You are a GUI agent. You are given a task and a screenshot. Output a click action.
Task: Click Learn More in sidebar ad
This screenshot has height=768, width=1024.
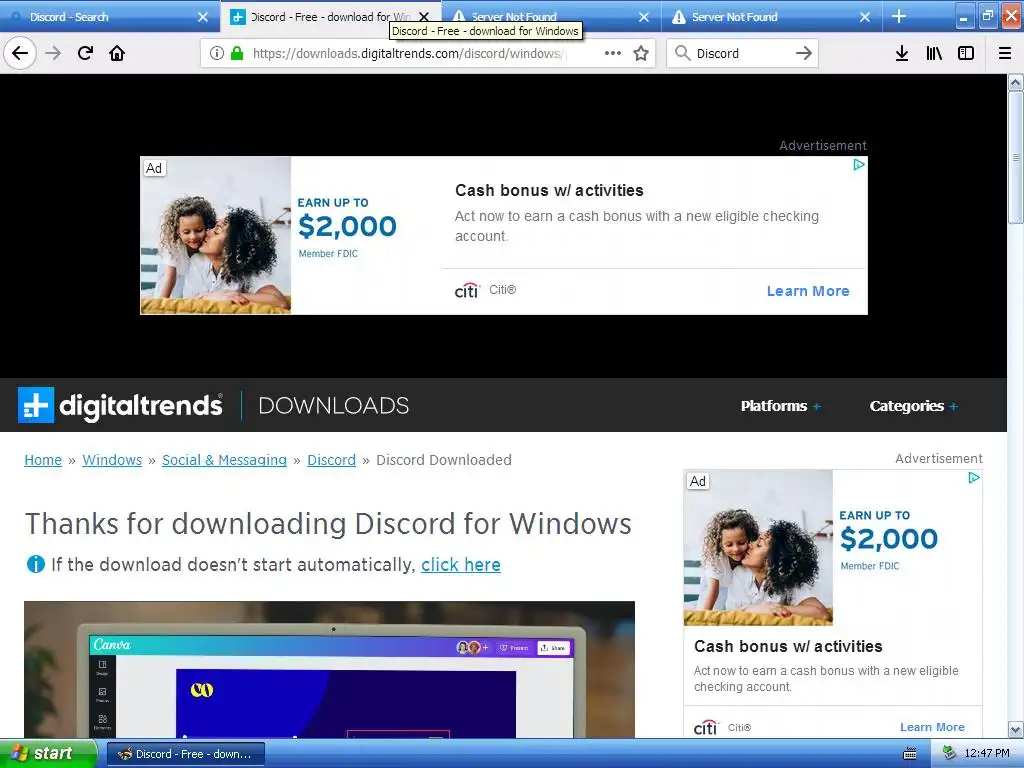(x=932, y=727)
